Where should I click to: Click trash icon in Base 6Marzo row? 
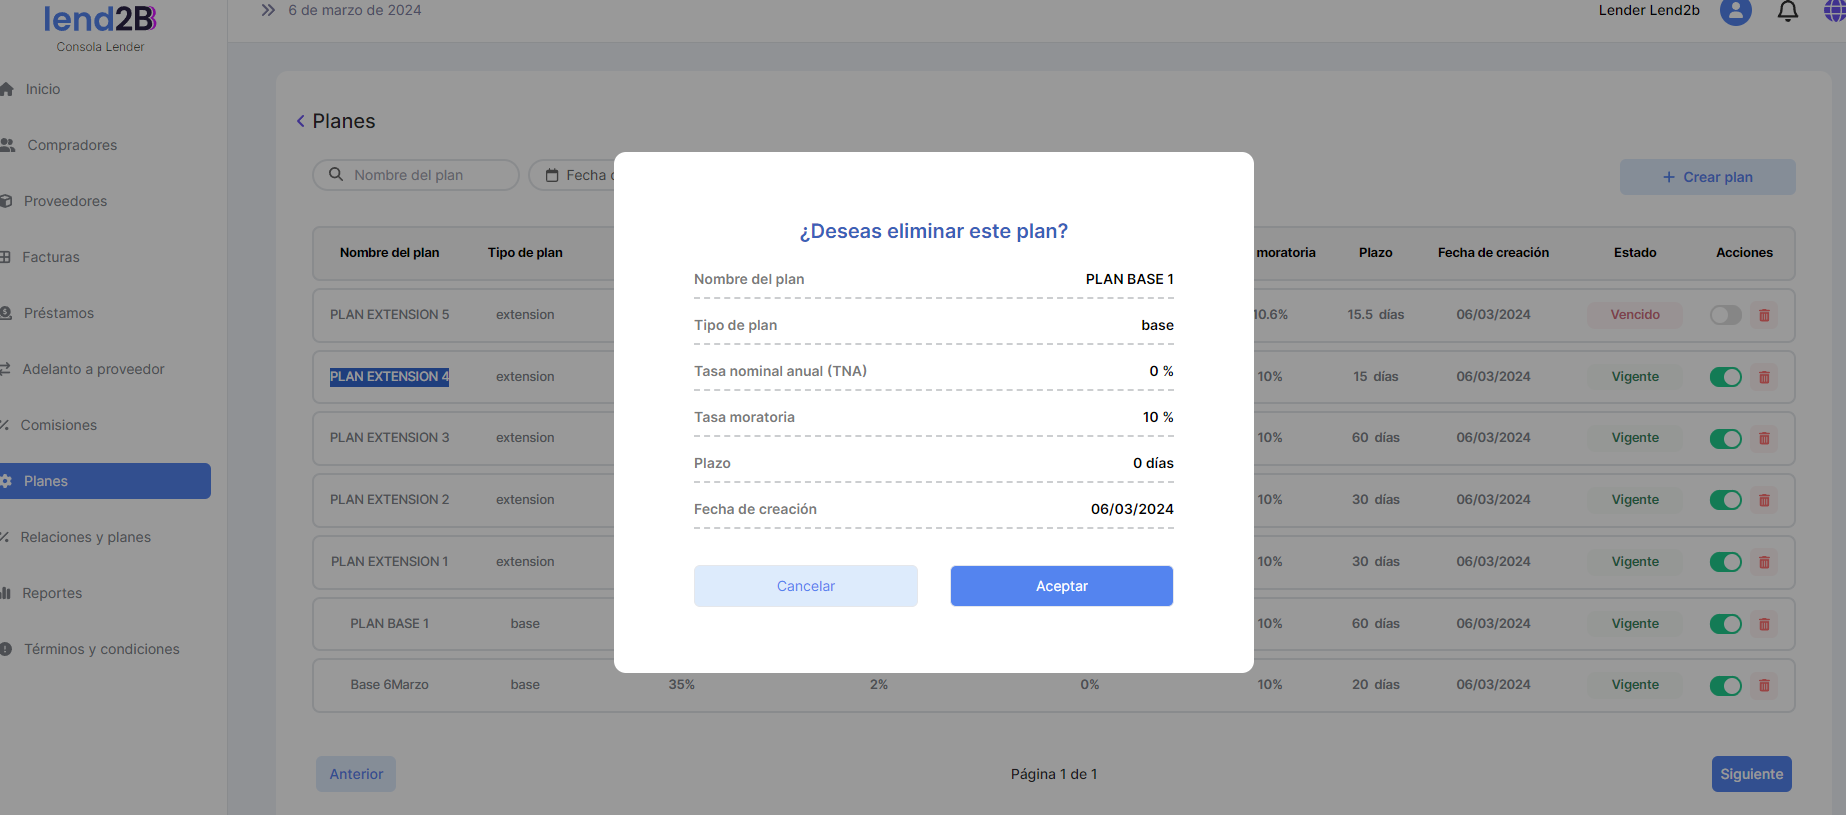[1764, 685]
